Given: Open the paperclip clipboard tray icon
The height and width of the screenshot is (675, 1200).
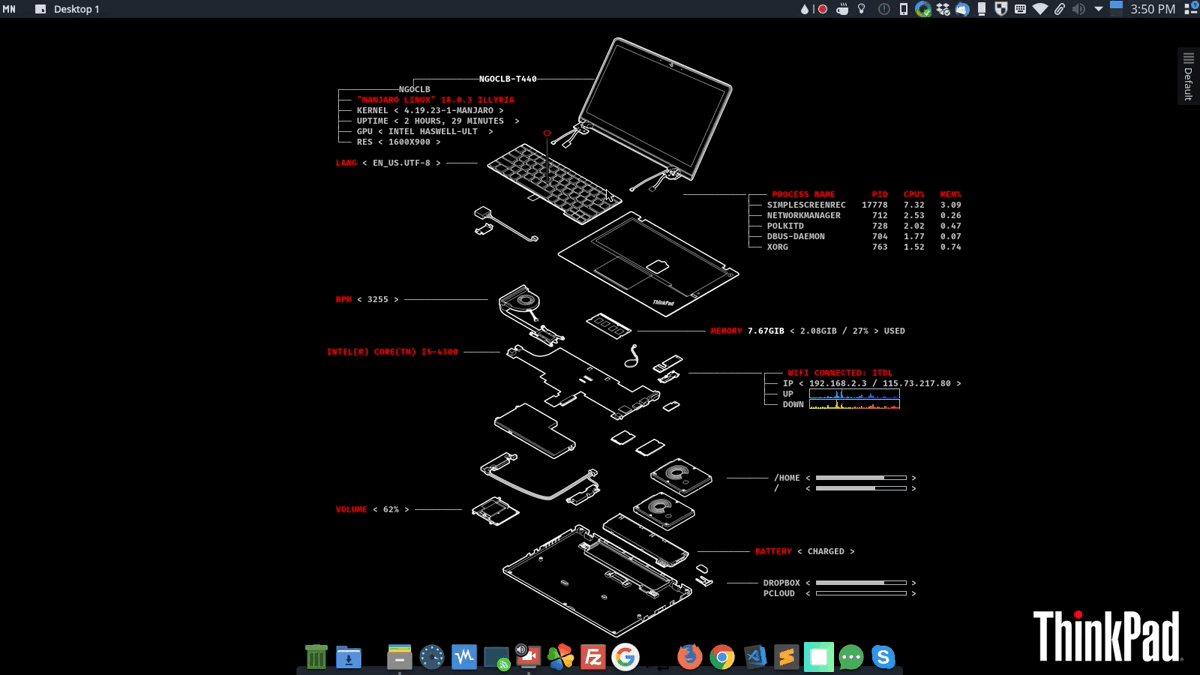Looking at the screenshot, I should [1060, 9].
